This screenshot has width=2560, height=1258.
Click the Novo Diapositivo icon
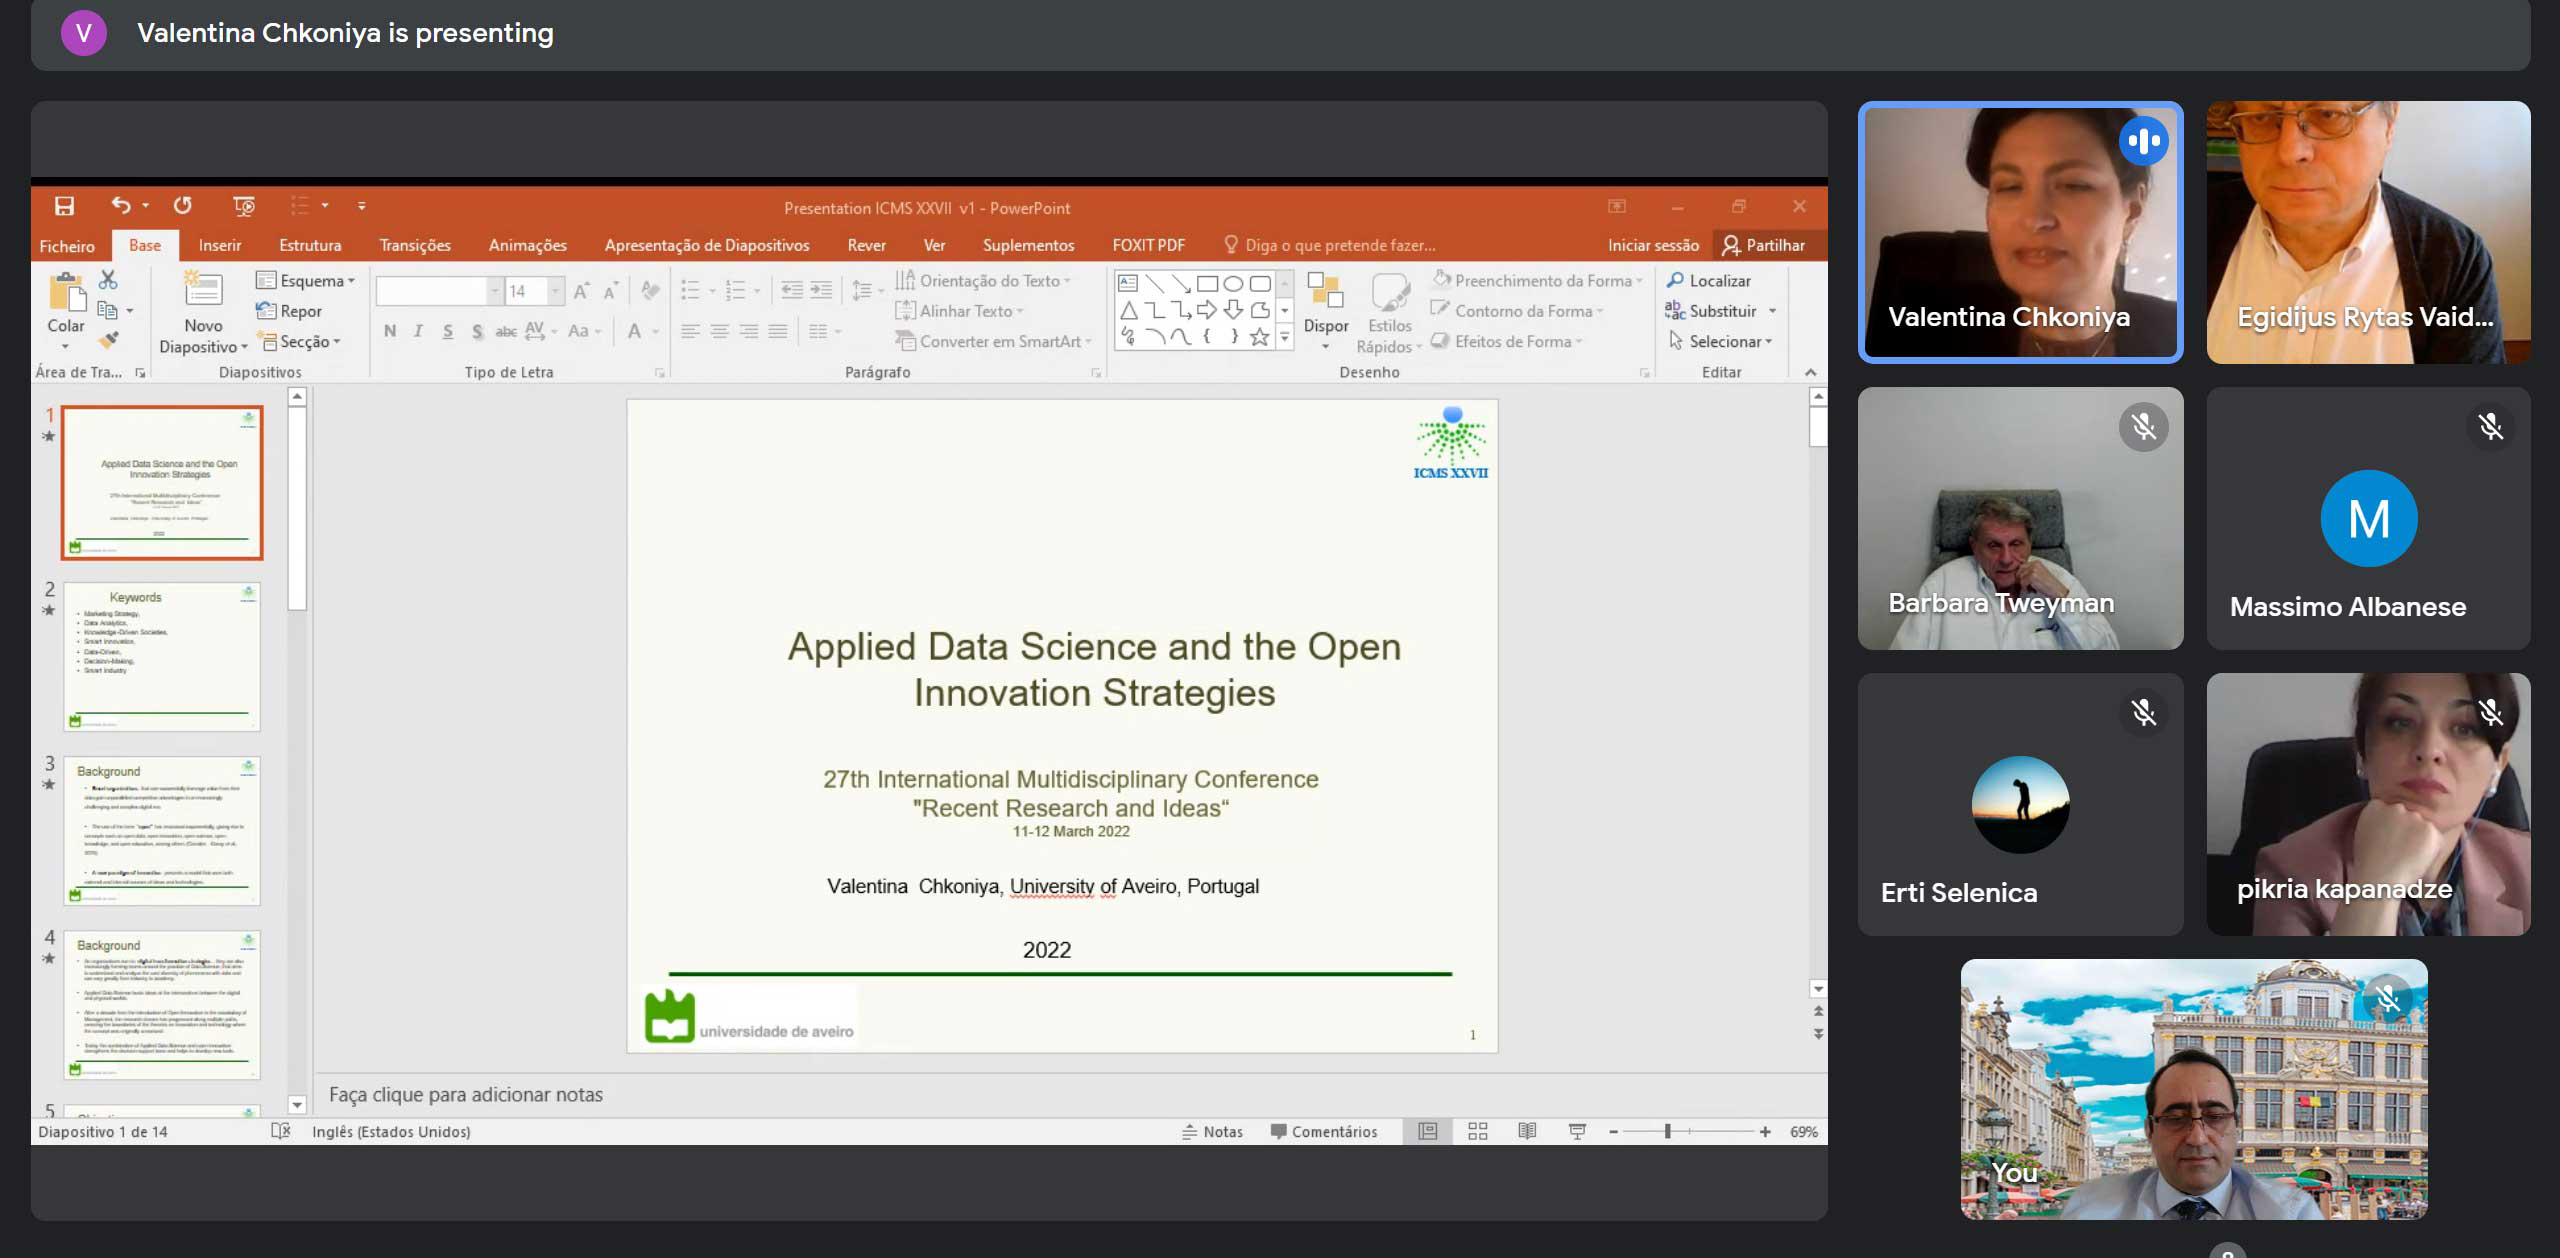[x=203, y=291]
